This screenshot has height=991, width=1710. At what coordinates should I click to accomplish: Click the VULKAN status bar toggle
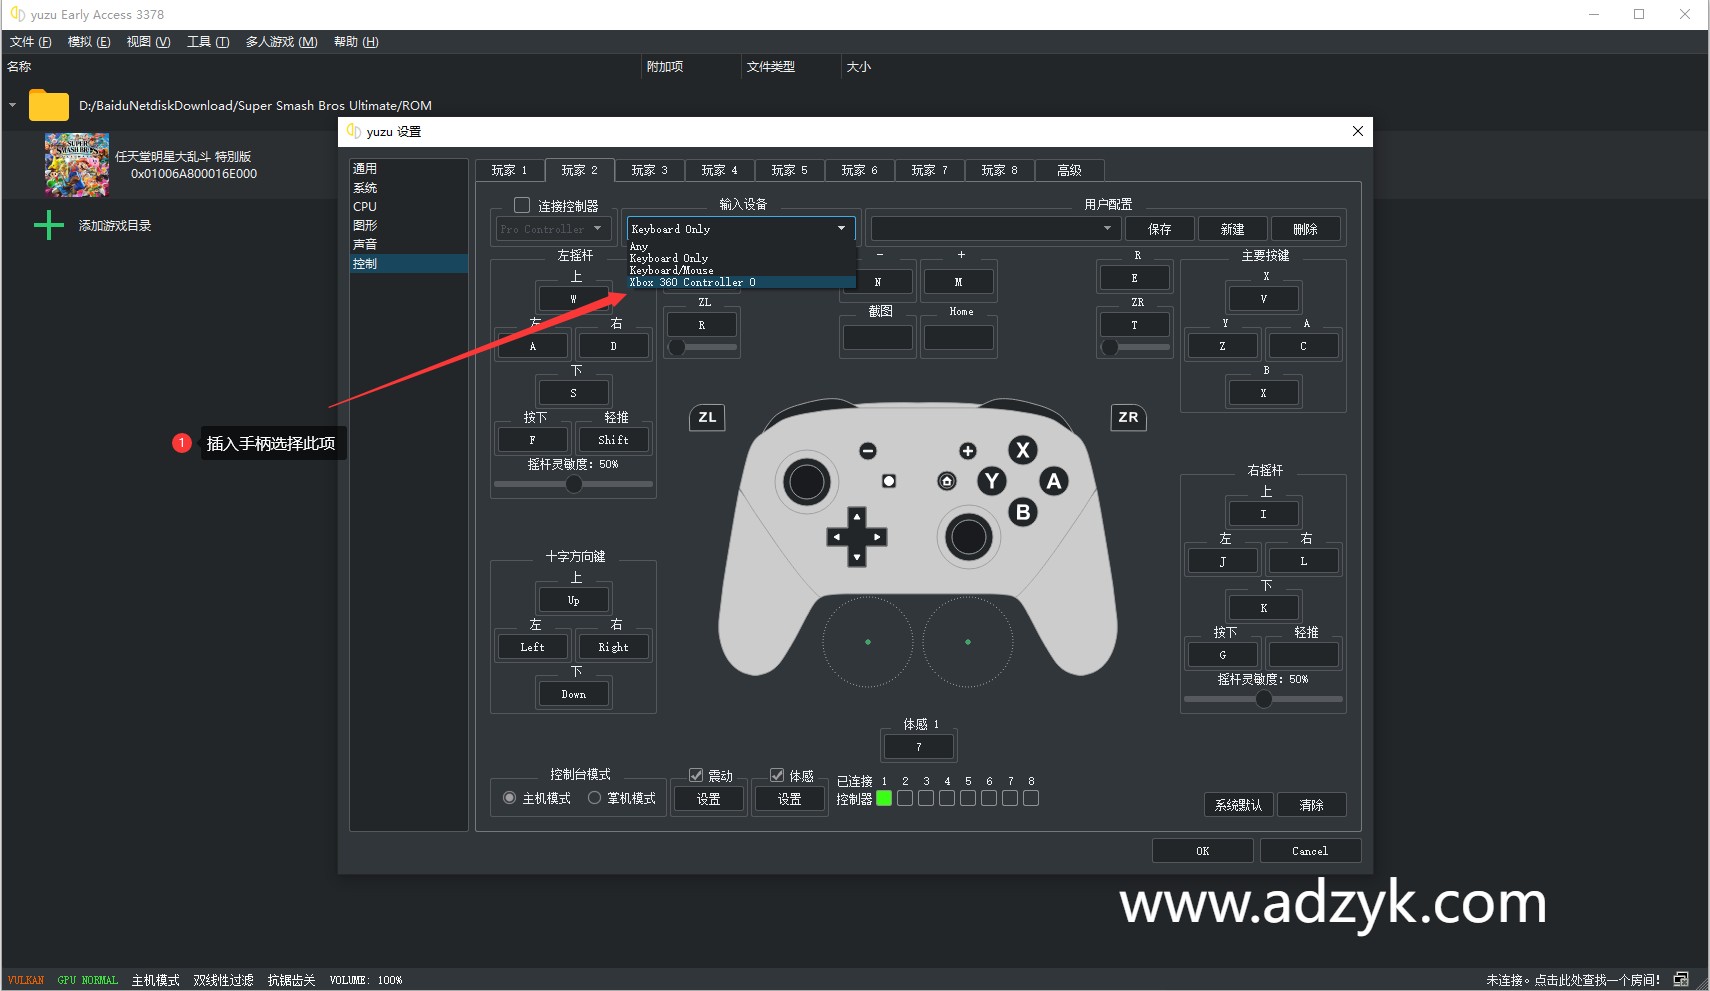[26, 980]
